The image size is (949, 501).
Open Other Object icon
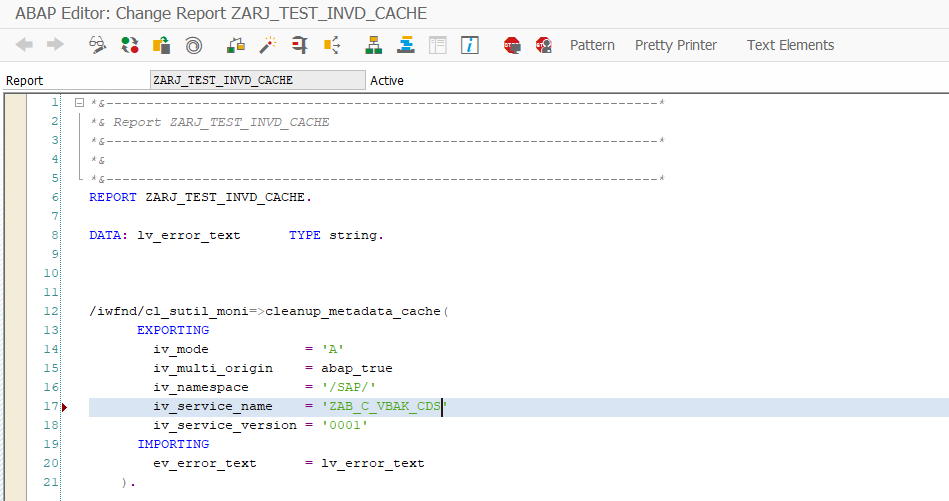coord(162,45)
